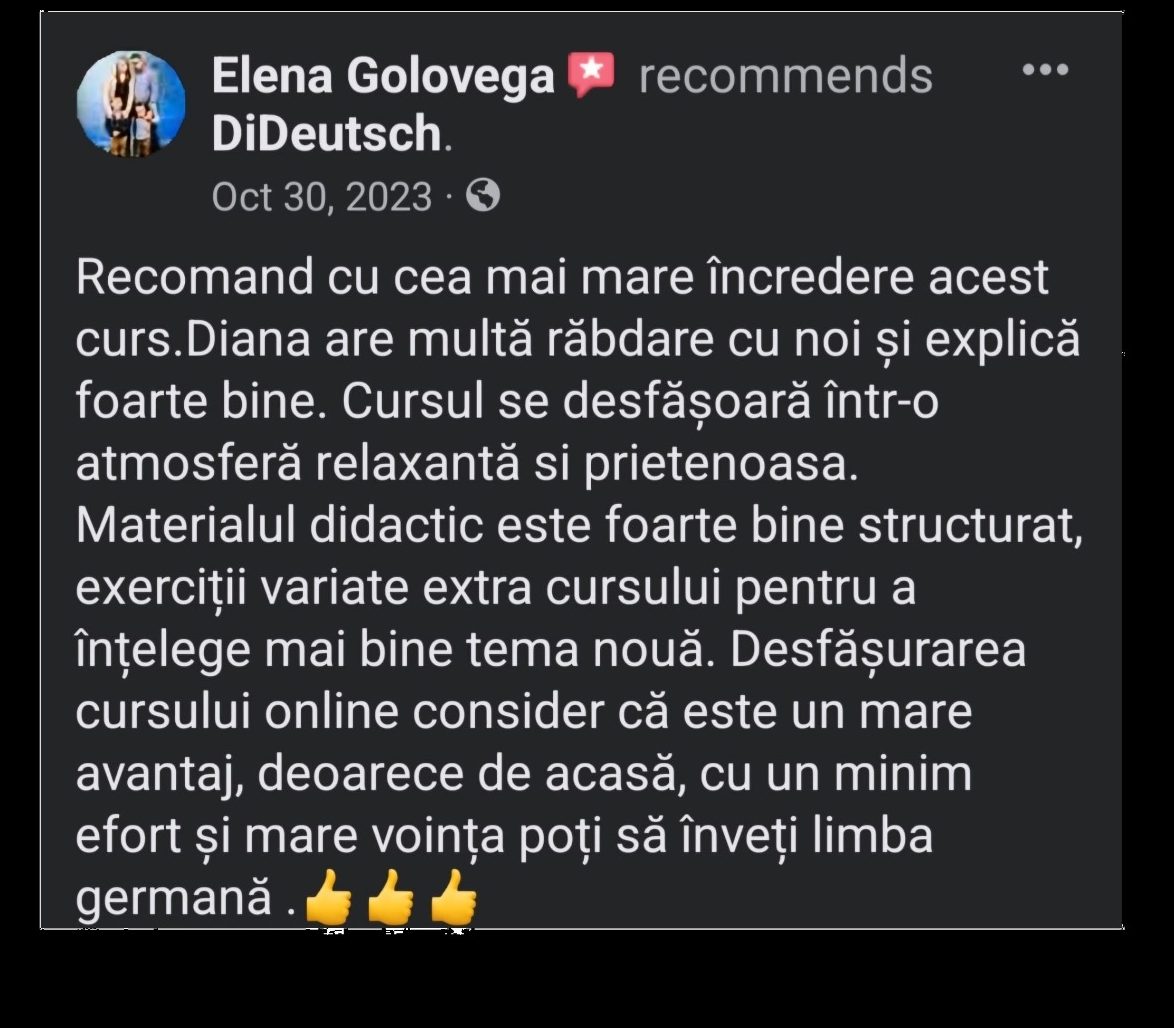The width and height of the screenshot is (1174, 1028).
Task: Click the globe public audience icon
Action: 483,196
